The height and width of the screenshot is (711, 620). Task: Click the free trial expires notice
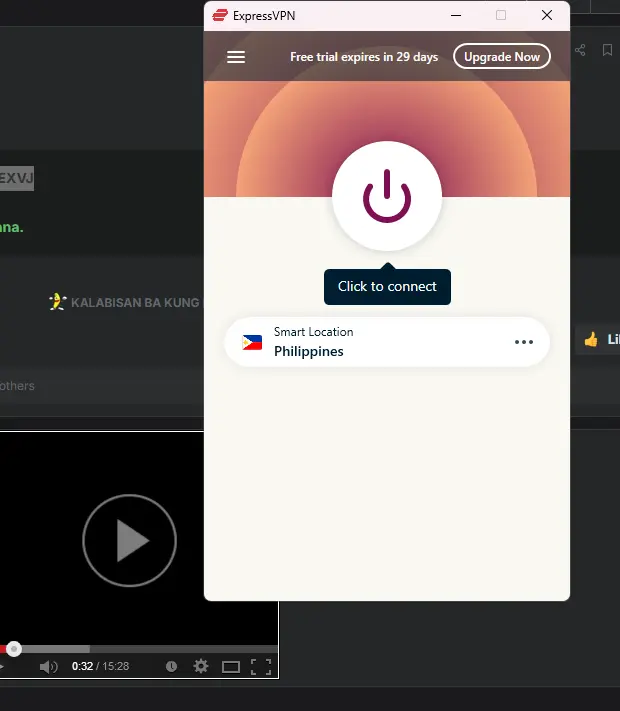tap(364, 57)
